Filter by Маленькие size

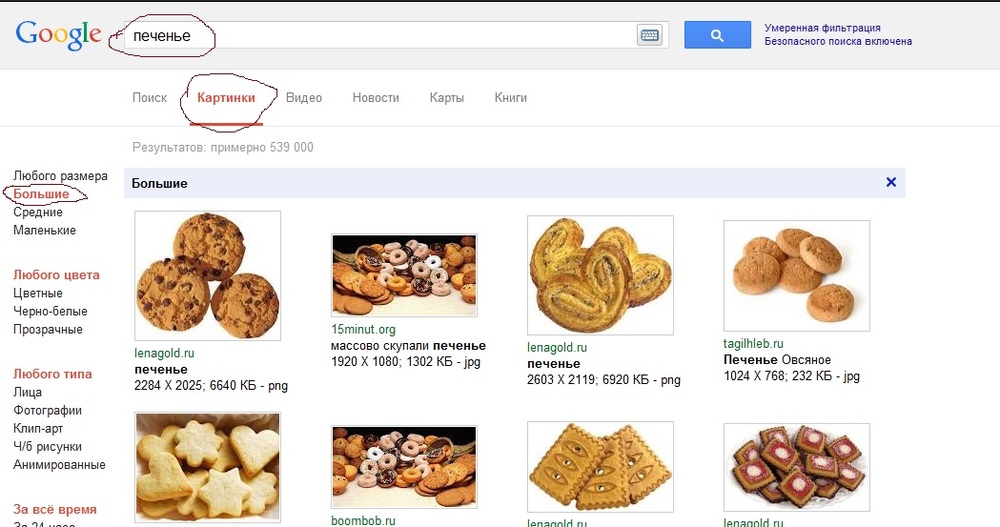(44, 230)
